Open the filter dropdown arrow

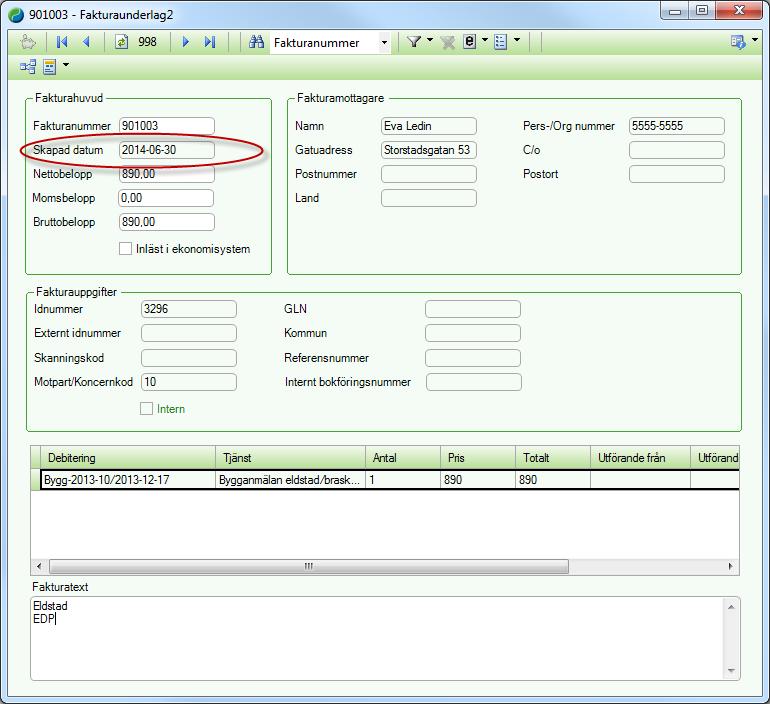430,40
